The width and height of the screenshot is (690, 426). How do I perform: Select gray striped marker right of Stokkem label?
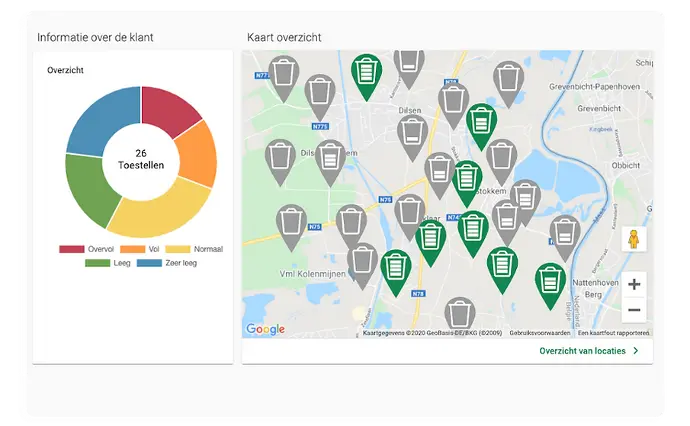(x=525, y=197)
